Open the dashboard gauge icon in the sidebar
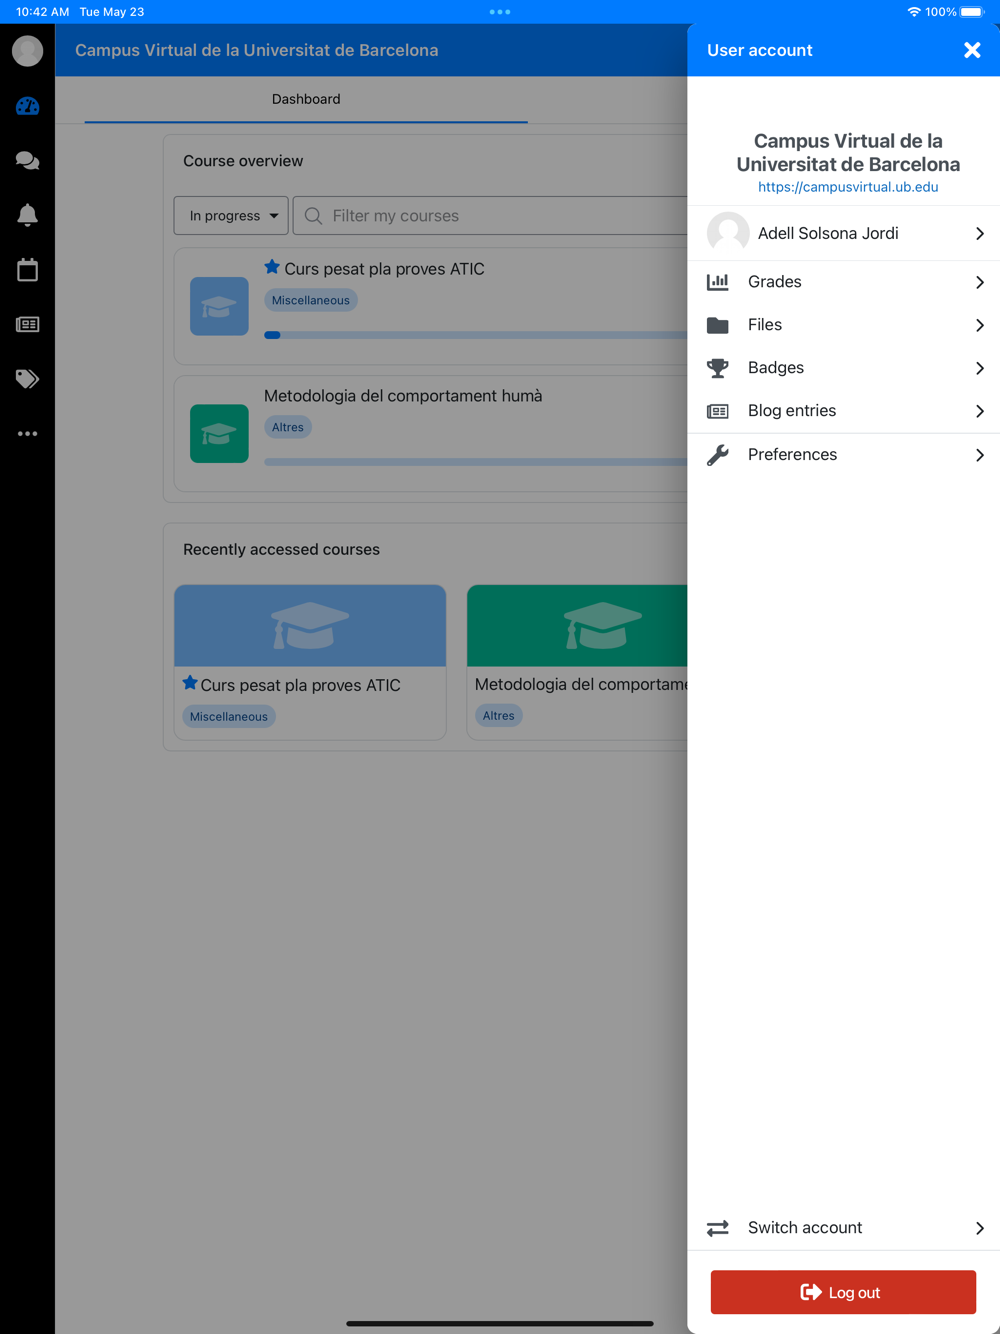 click(x=27, y=106)
